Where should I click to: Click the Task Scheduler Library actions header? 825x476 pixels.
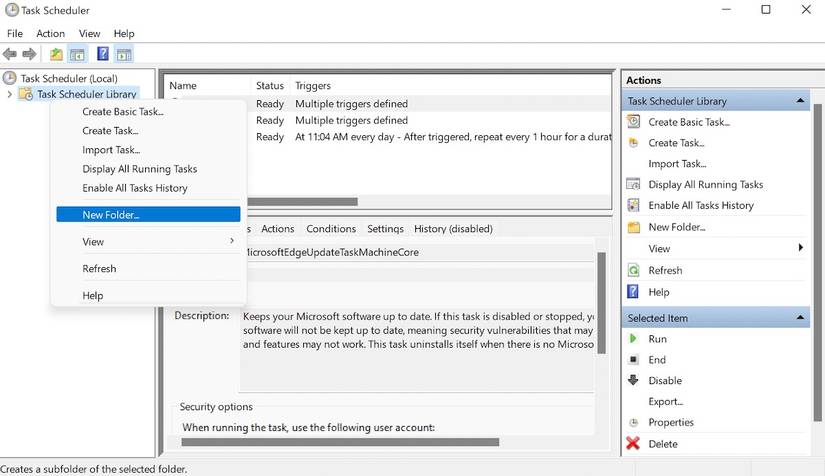[716, 100]
